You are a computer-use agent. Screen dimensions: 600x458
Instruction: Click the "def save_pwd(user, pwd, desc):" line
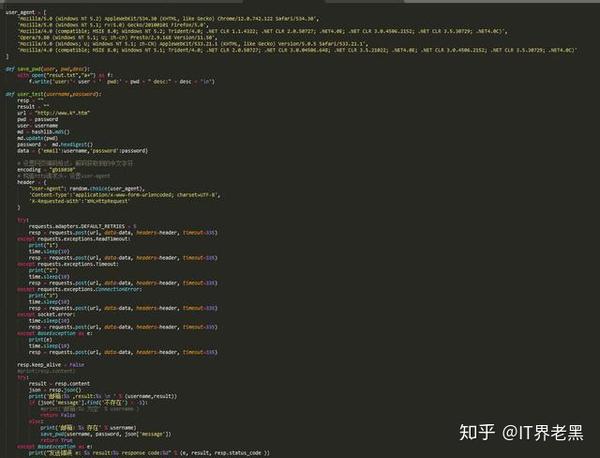pyautogui.click(x=48, y=69)
